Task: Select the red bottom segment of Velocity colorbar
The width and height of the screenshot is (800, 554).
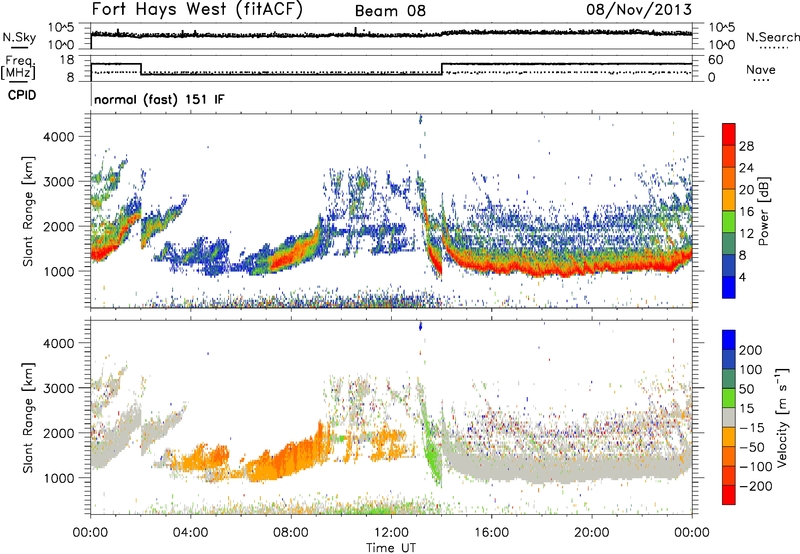Action: pos(729,495)
